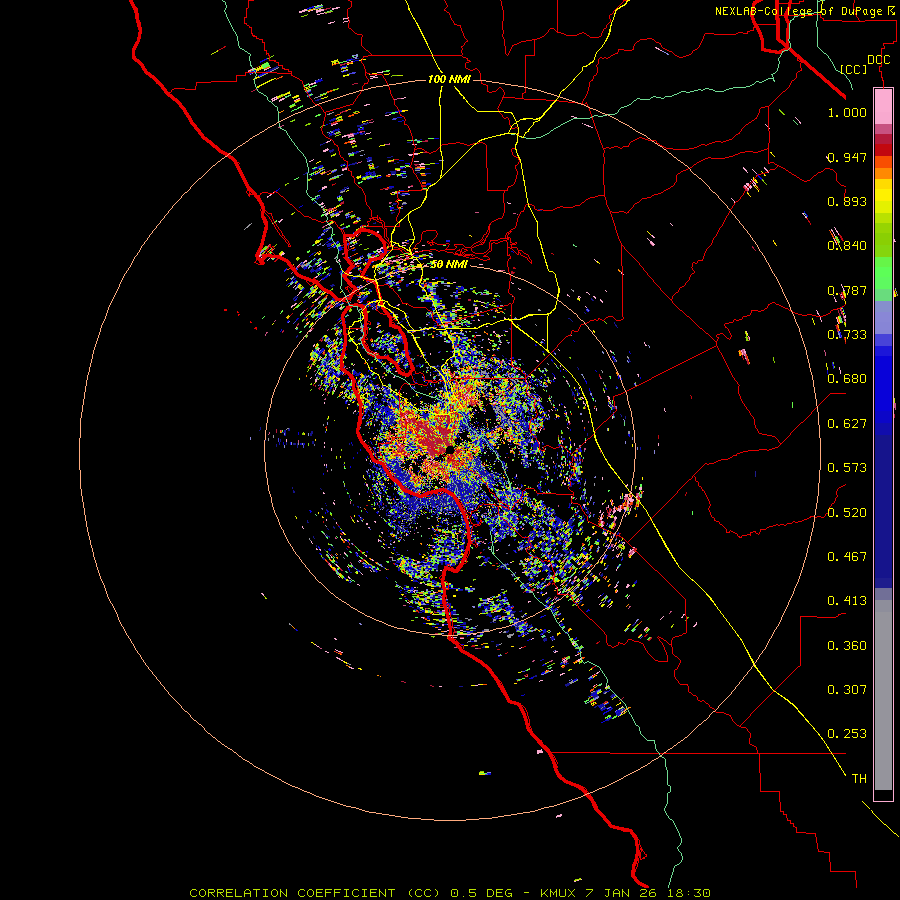
Task: Click the 0.413 legend value
Action: click(847, 601)
